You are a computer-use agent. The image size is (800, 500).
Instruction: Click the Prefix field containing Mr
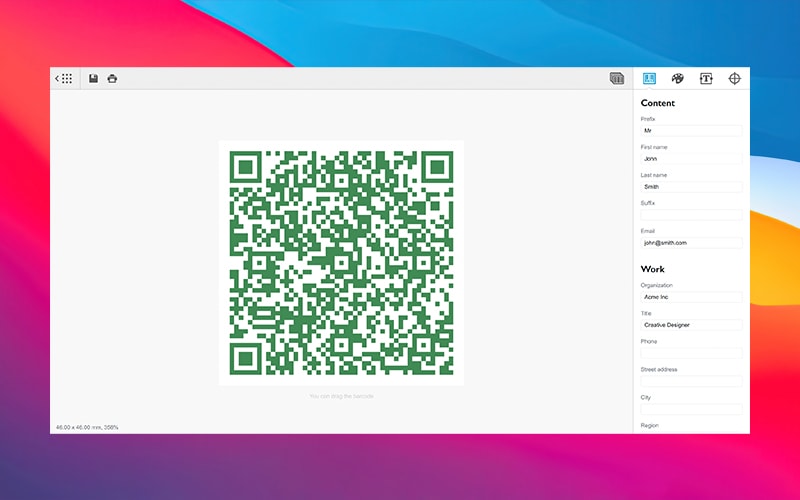point(691,130)
